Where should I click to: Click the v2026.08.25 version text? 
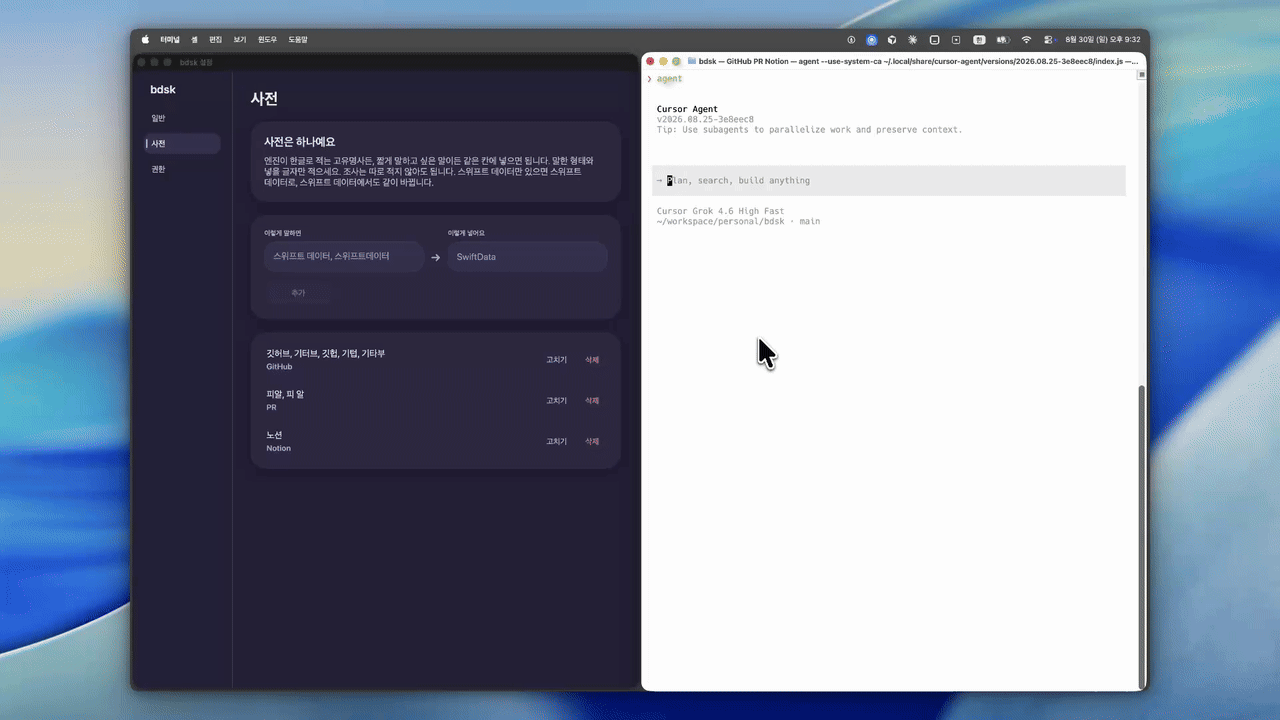(705, 120)
